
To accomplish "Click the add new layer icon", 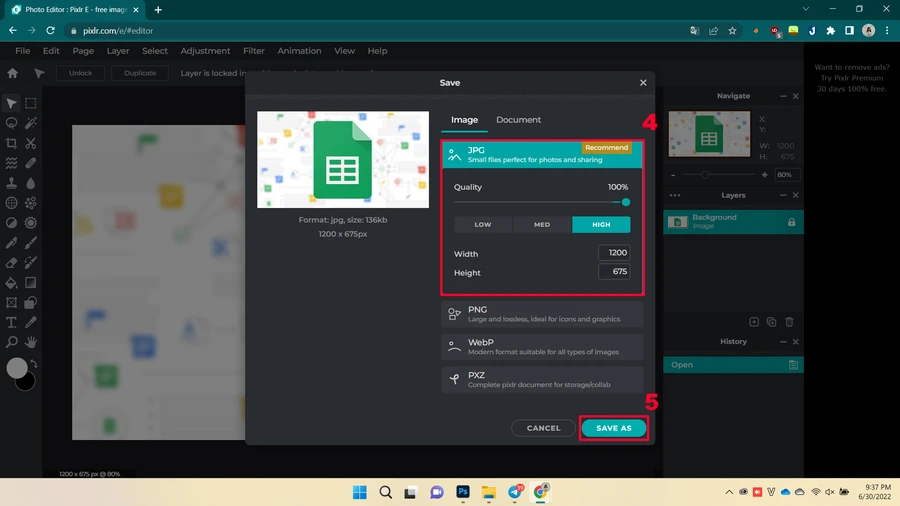I will (x=754, y=322).
